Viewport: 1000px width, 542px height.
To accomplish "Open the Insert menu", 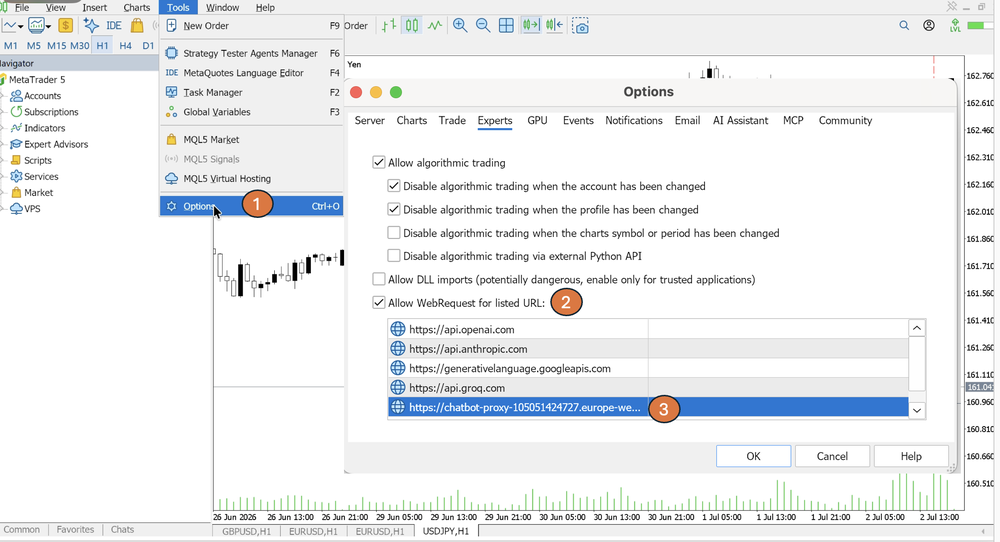I will pyautogui.click(x=94, y=8).
